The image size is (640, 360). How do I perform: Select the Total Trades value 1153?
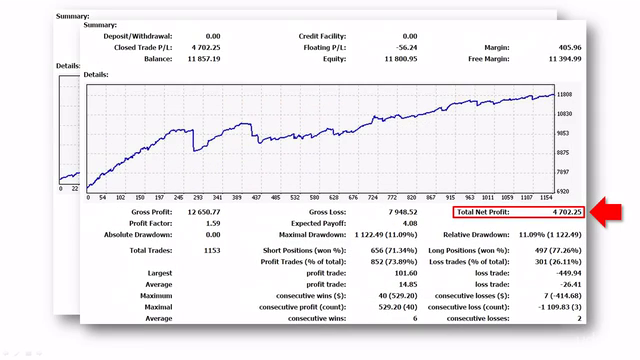tap(212, 251)
